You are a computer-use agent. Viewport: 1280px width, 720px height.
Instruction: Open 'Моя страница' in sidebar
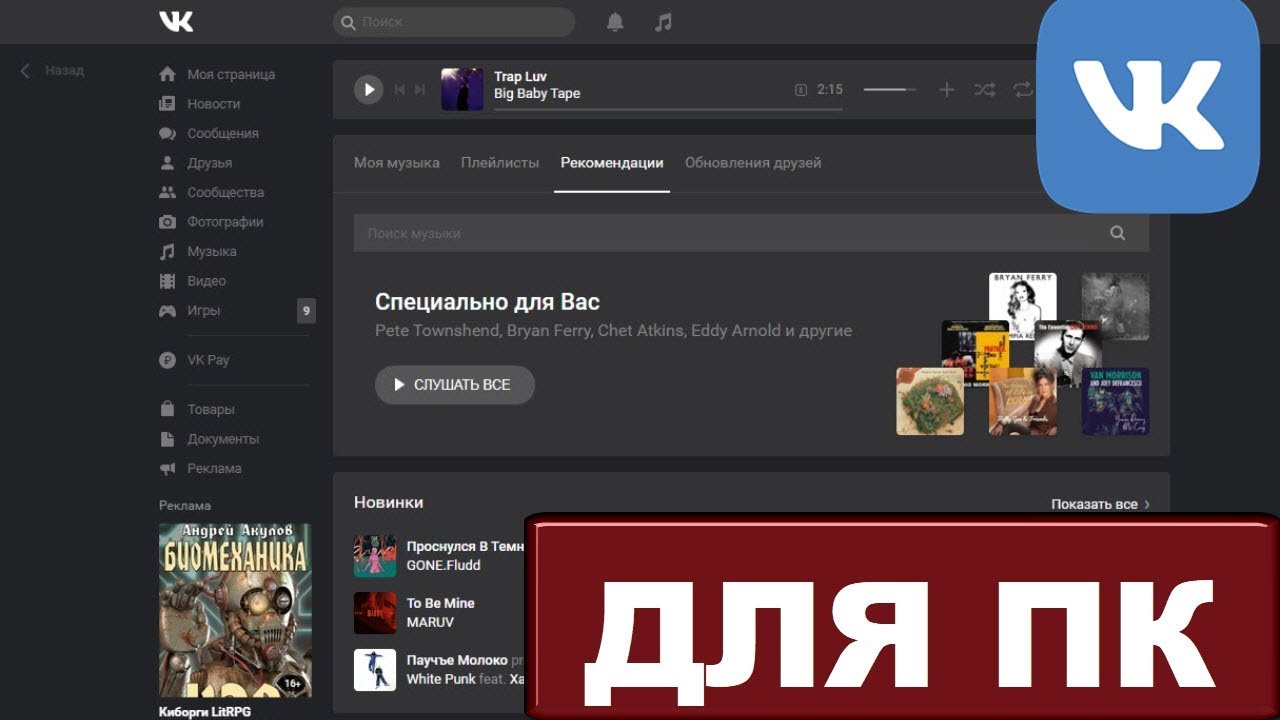pyautogui.click(x=231, y=74)
